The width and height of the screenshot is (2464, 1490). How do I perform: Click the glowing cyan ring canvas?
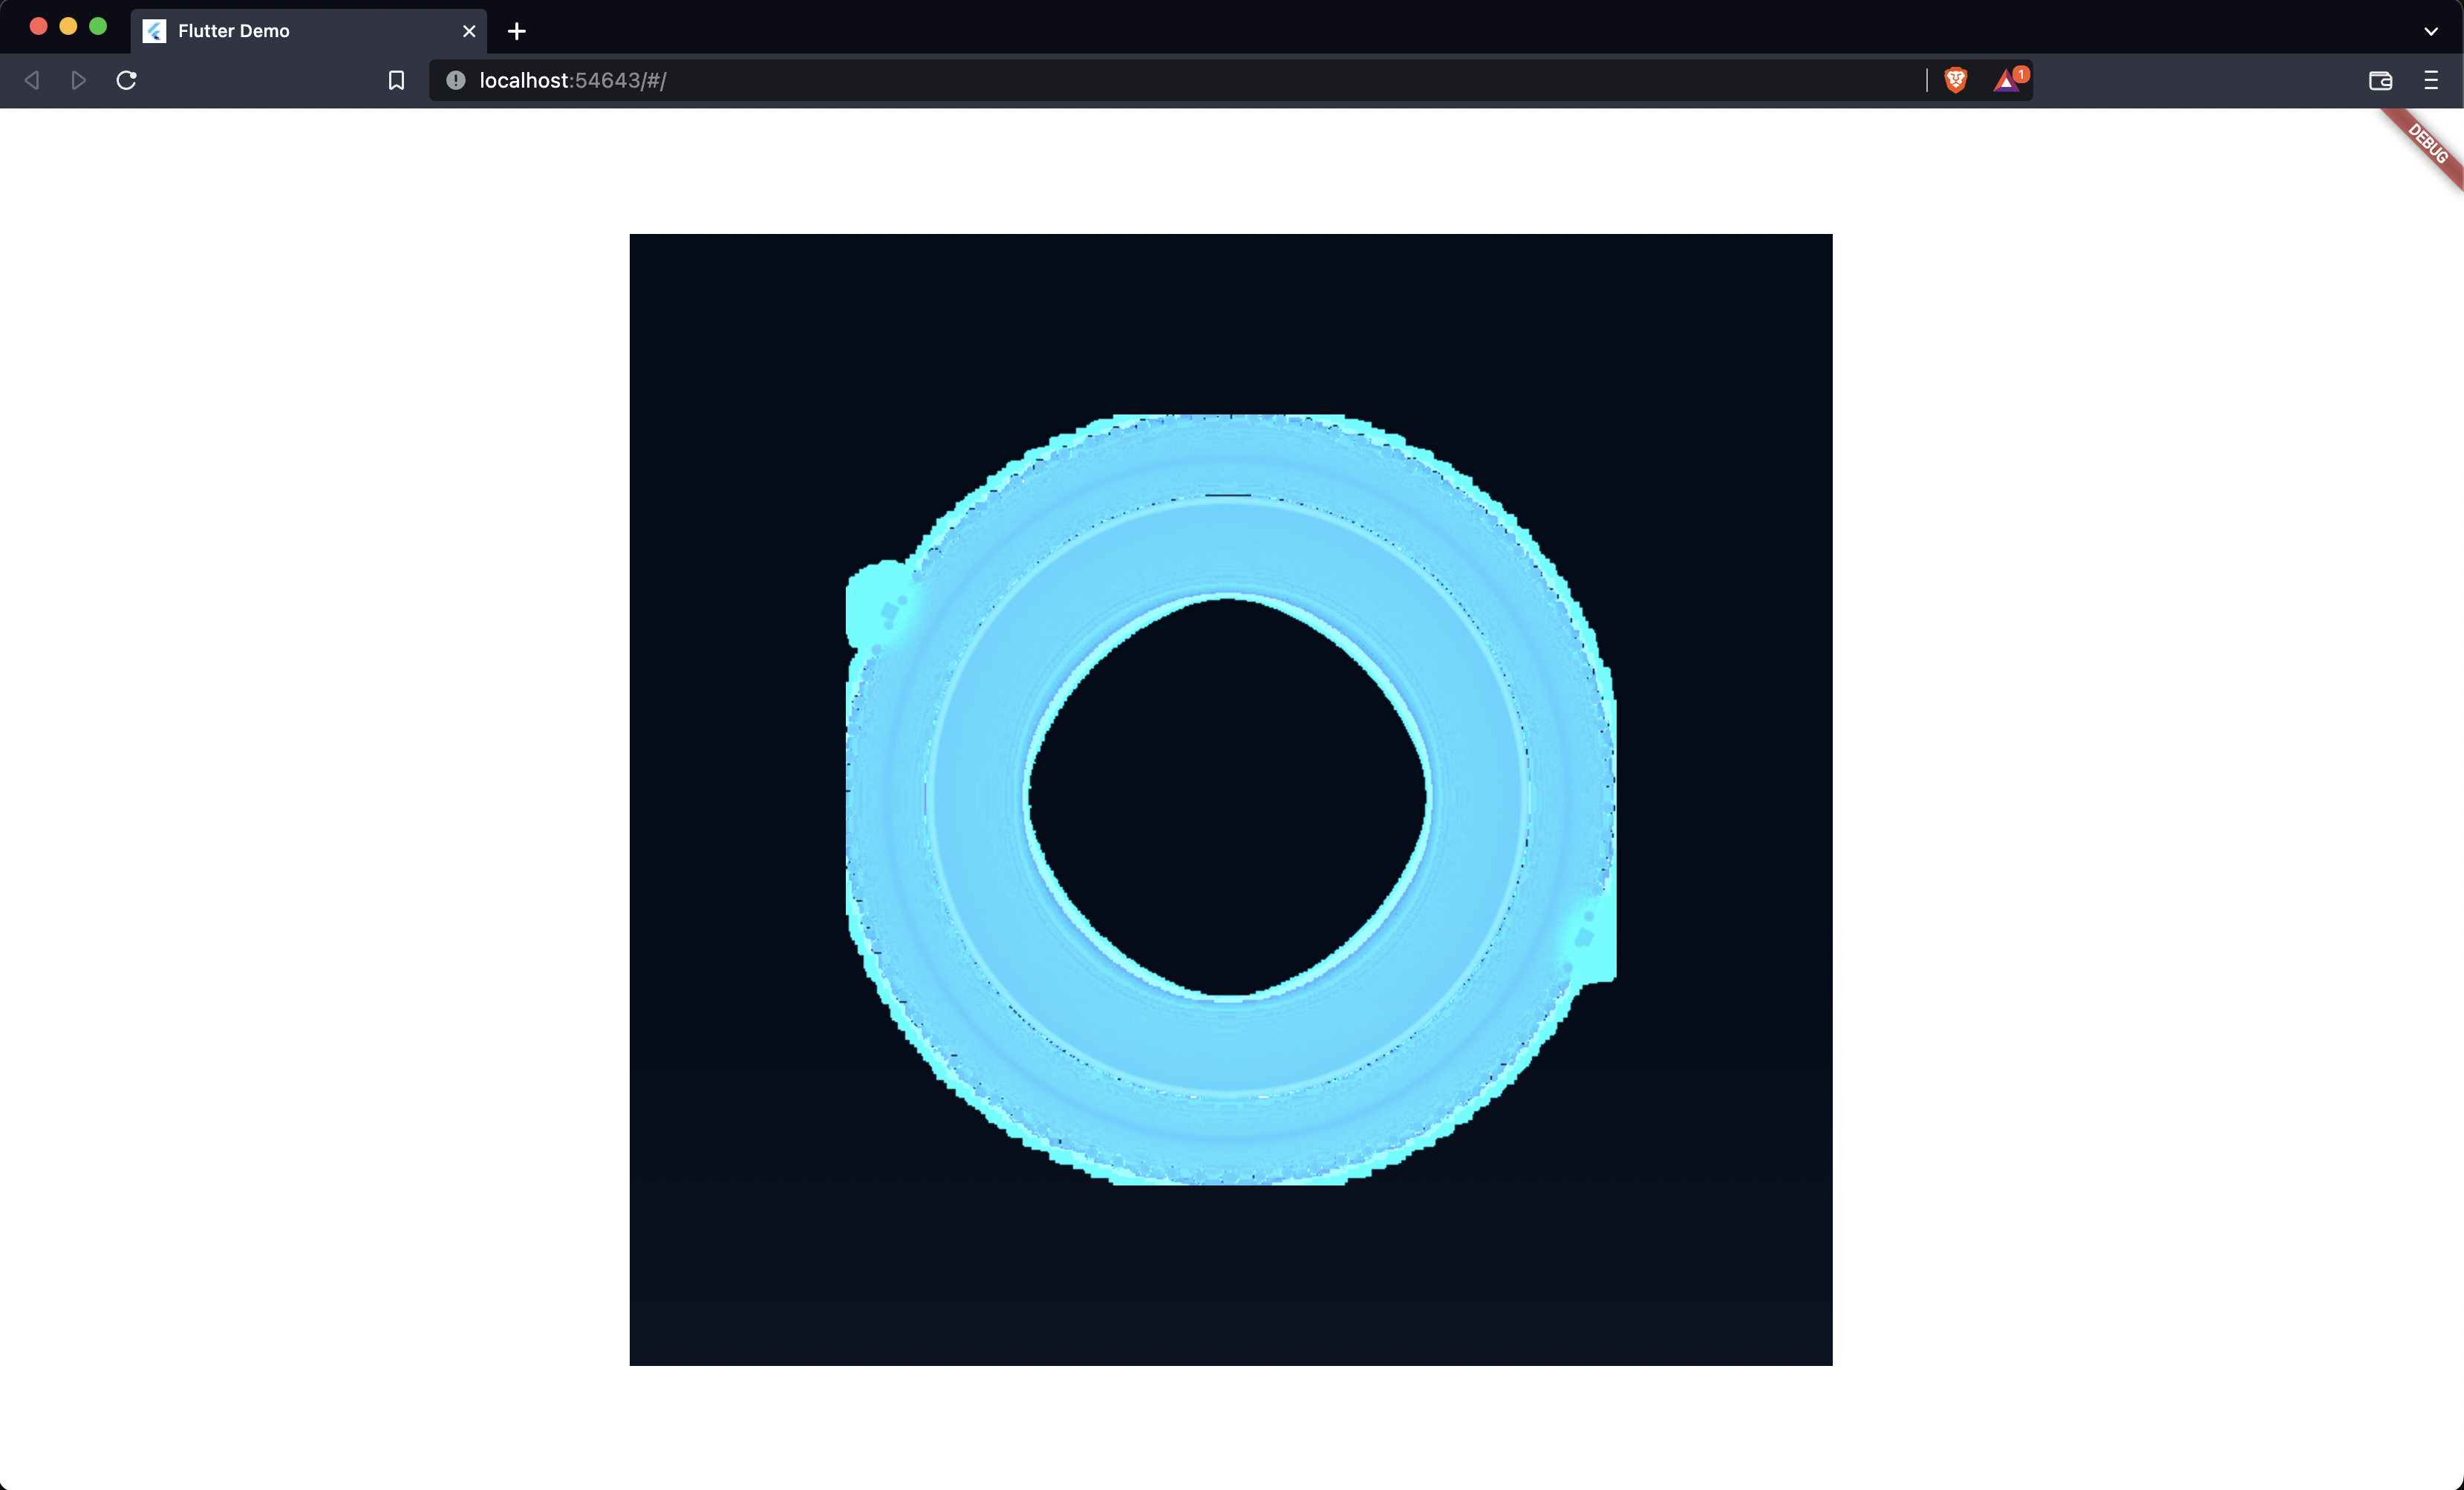[1231, 799]
